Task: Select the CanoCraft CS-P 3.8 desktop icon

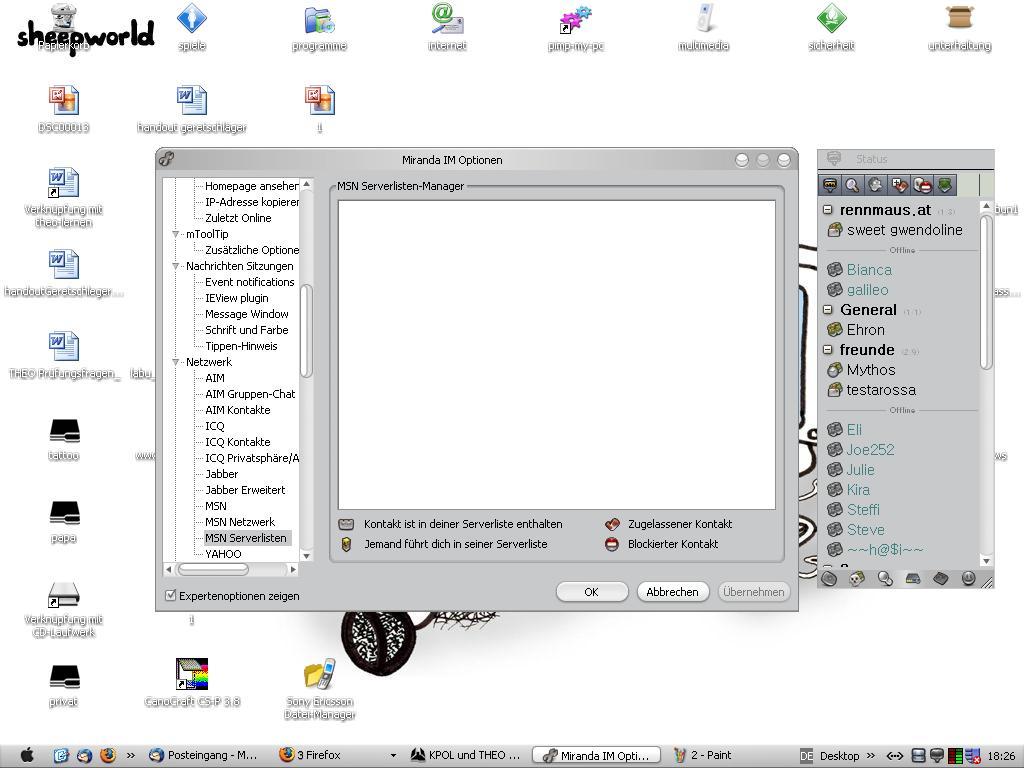Action: [192, 682]
